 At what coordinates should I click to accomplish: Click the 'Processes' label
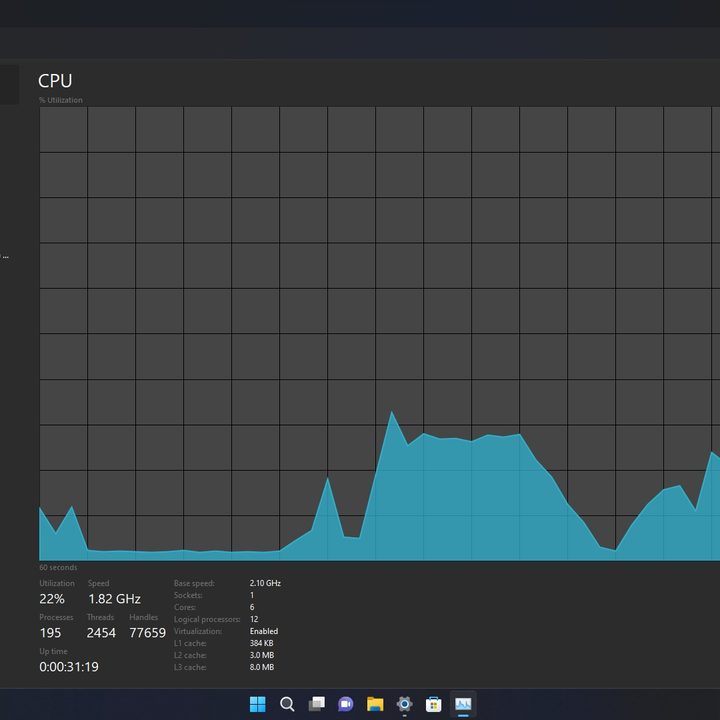tap(56, 617)
